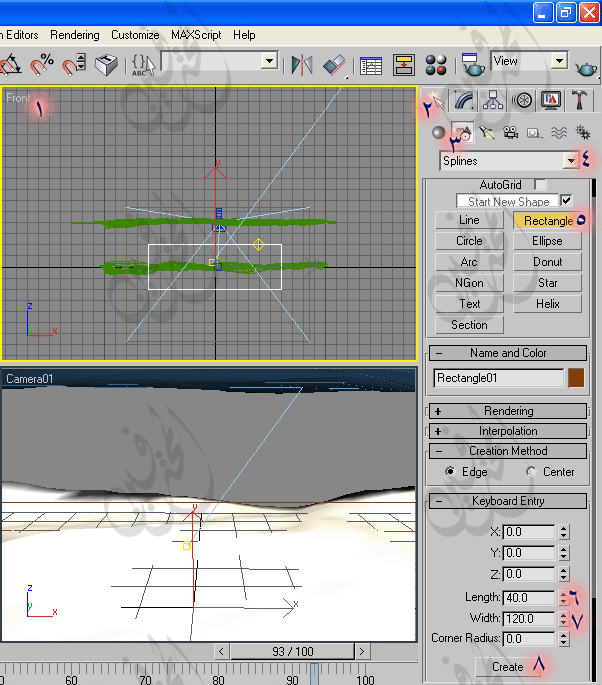Select Helpers category icon
The height and width of the screenshot is (685, 602).
pos(534,132)
